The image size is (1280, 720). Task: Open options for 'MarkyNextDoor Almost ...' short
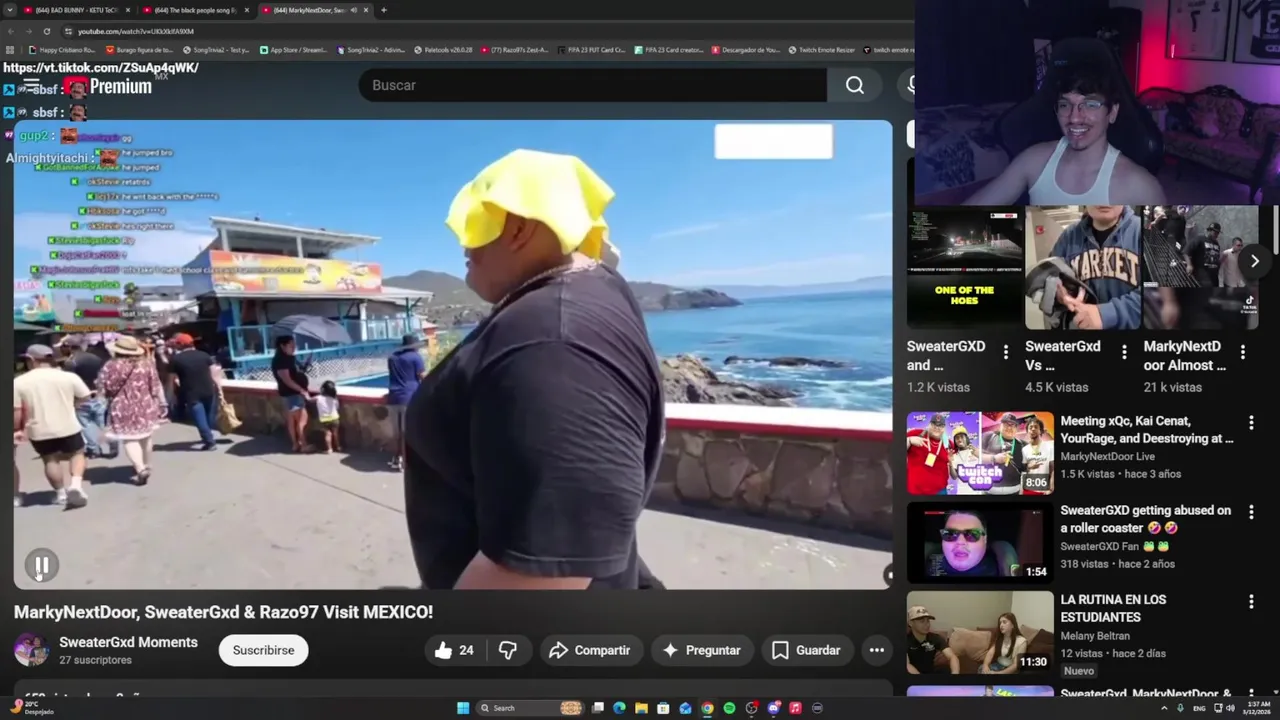(1243, 352)
